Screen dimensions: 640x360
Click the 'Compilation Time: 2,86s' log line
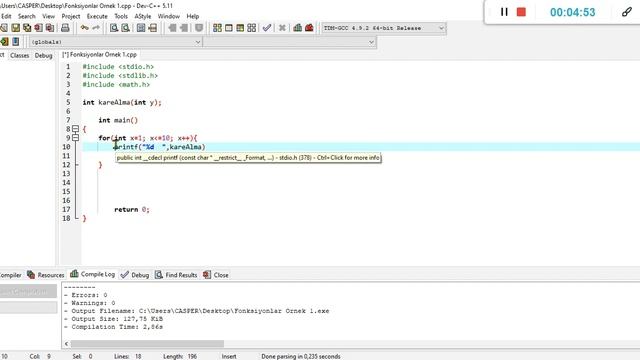coord(113,327)
